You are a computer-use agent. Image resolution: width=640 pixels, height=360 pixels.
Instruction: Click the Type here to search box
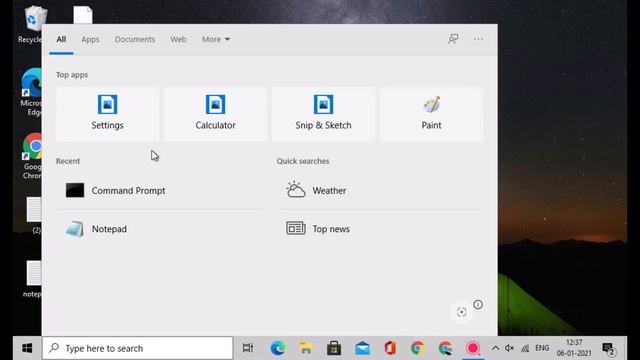(x=138, y=348)
